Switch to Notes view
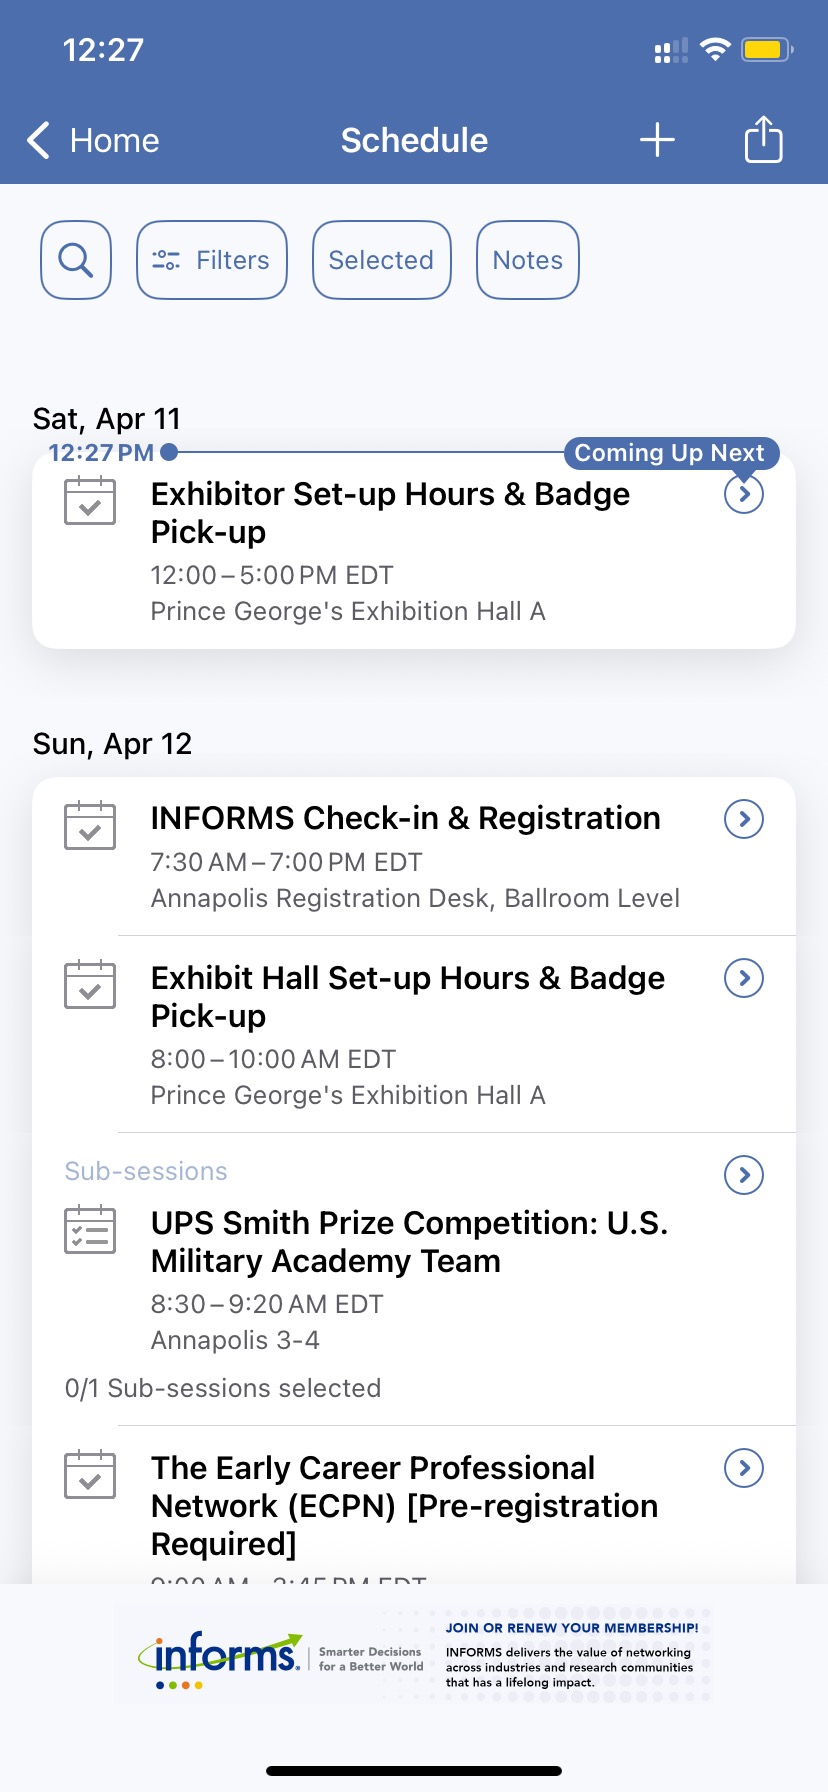828x1792 pixels. click(x=528, y=260)
